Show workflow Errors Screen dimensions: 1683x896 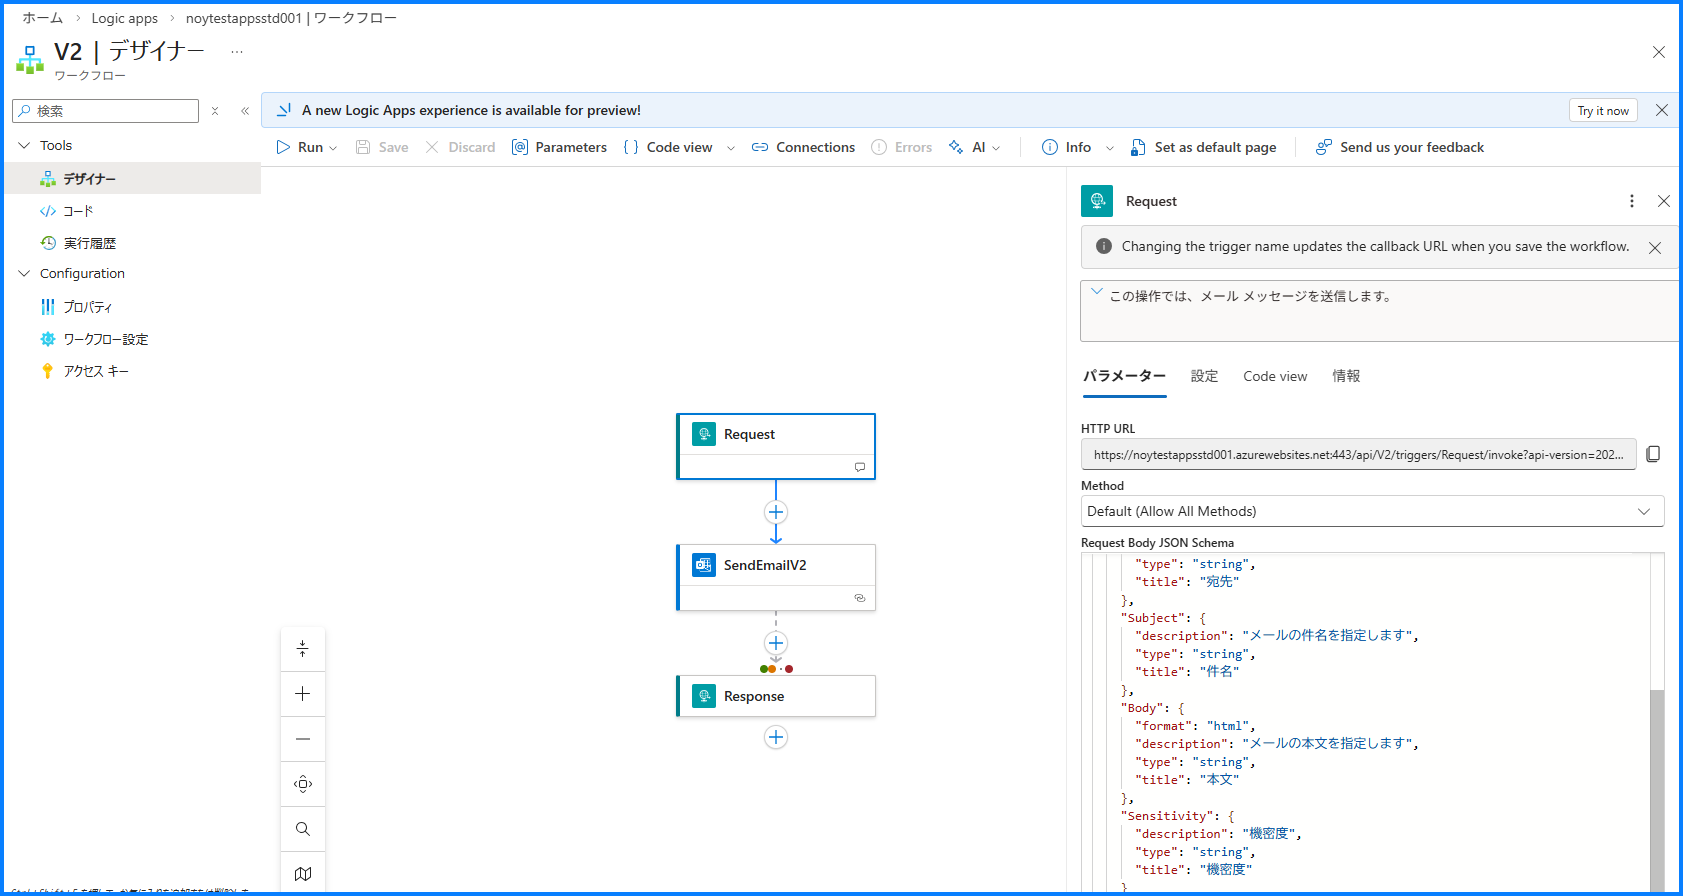pyautogui.click(x=901, y=147)
